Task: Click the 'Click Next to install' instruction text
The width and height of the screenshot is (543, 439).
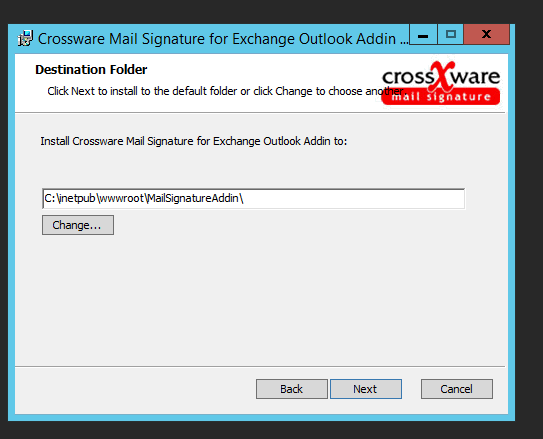Action: pyautogui.click(x=226, y=91)
